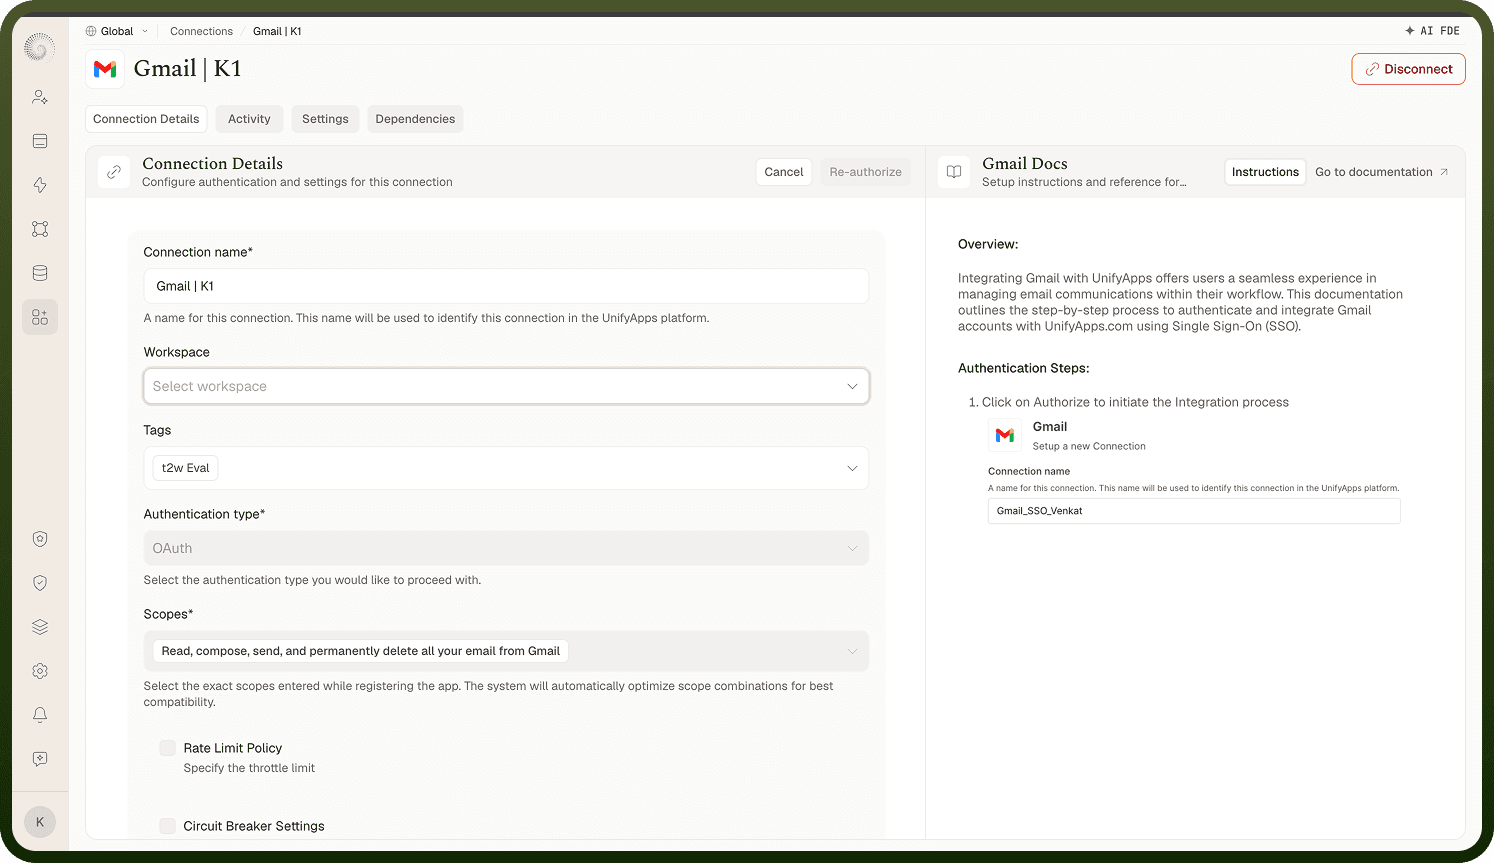Image resolution: width=1494 pixels, height=863 pixels.
Task: Open the Select workspace dropdown
Action: pos(506,386)
